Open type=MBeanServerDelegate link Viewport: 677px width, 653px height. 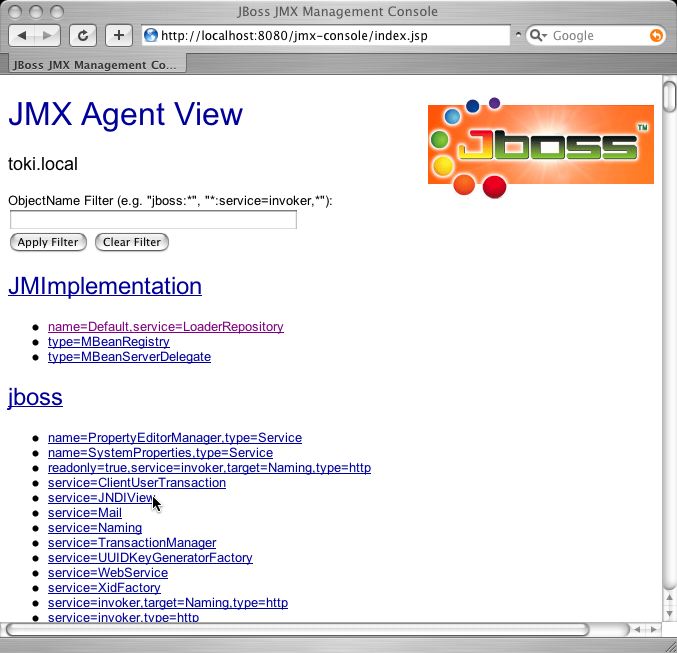130,357
